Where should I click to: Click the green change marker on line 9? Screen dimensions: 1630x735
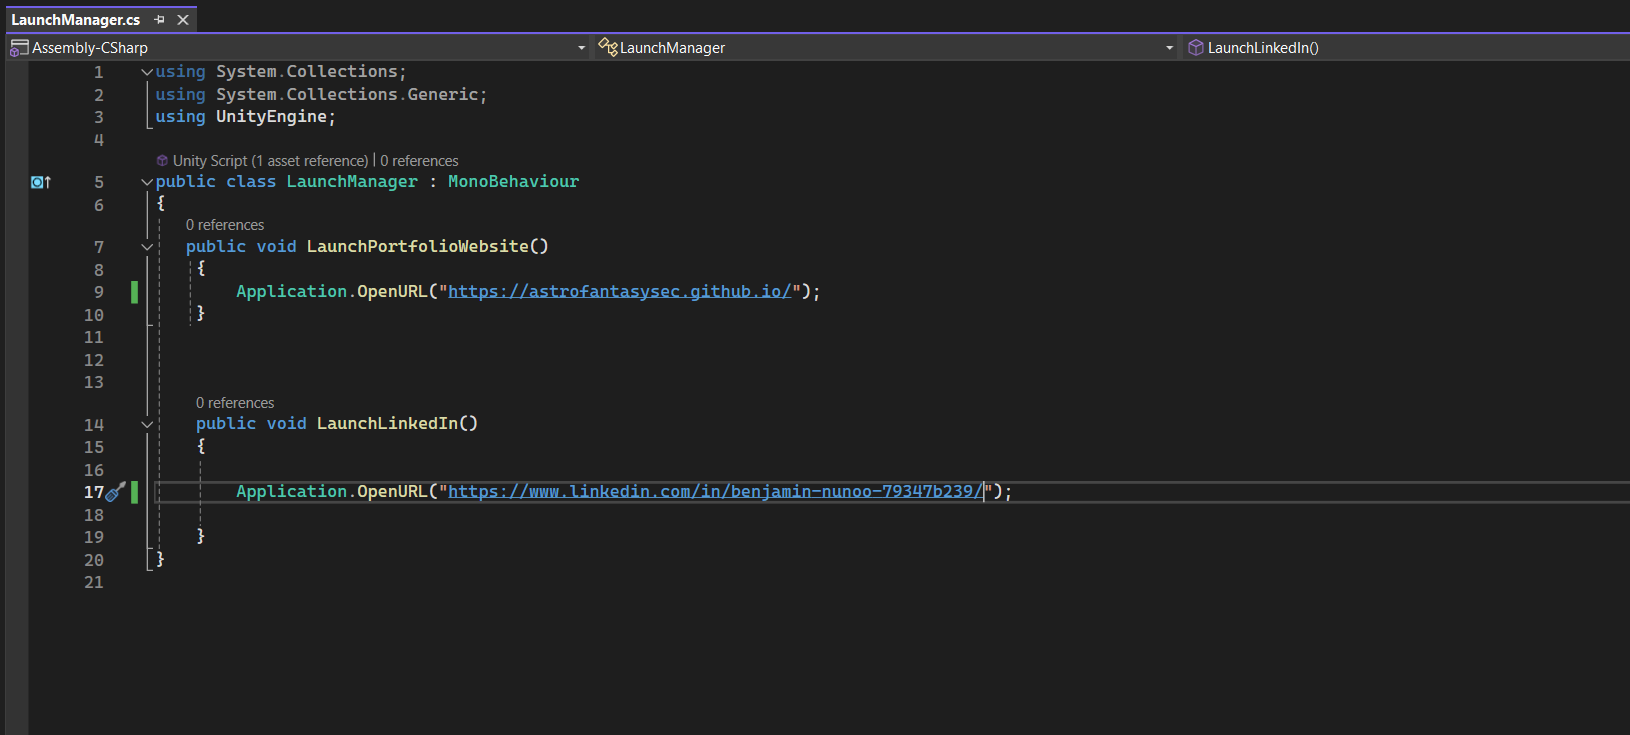coord(134,292)
